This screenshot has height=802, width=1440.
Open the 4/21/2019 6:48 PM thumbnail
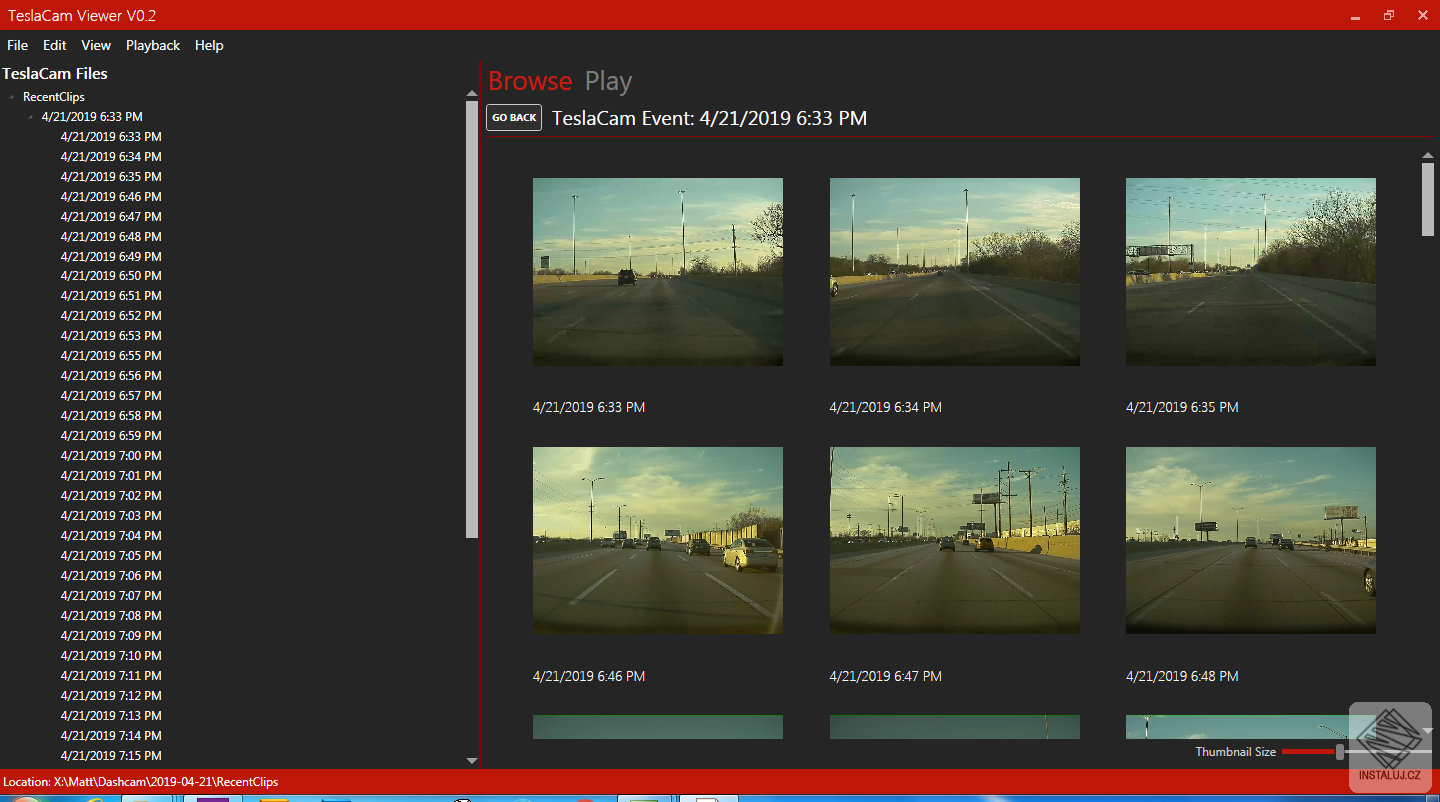[1250, 540]
